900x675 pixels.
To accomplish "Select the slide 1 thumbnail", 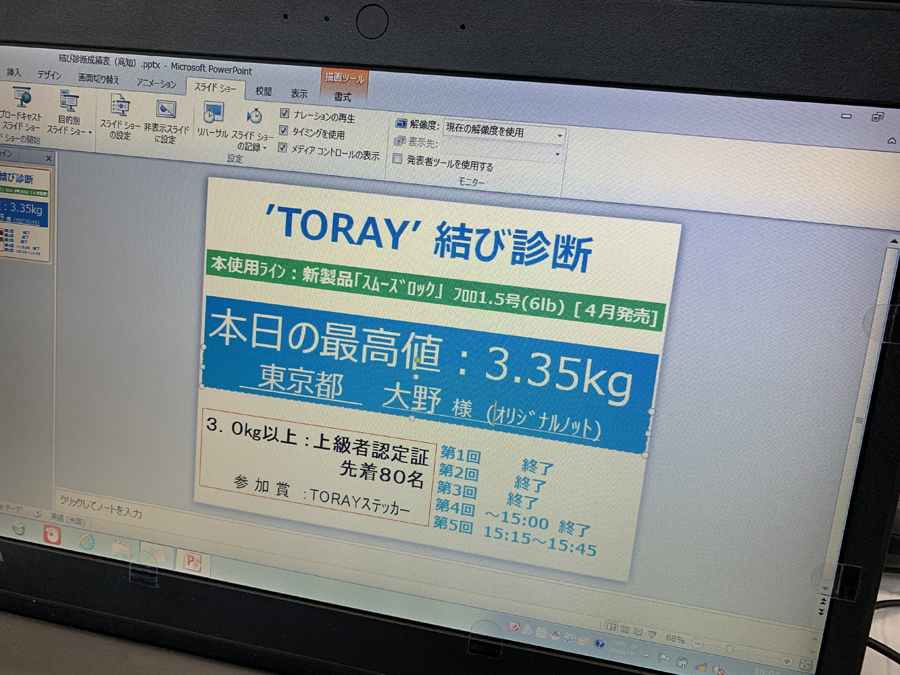I will point(25,214).
